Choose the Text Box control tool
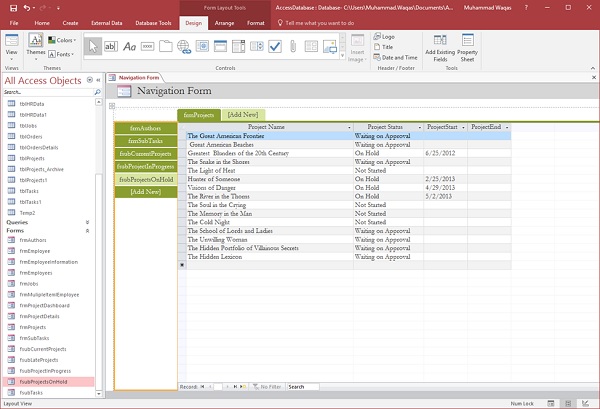Screen dimensions: 600x409 [111, 46]
